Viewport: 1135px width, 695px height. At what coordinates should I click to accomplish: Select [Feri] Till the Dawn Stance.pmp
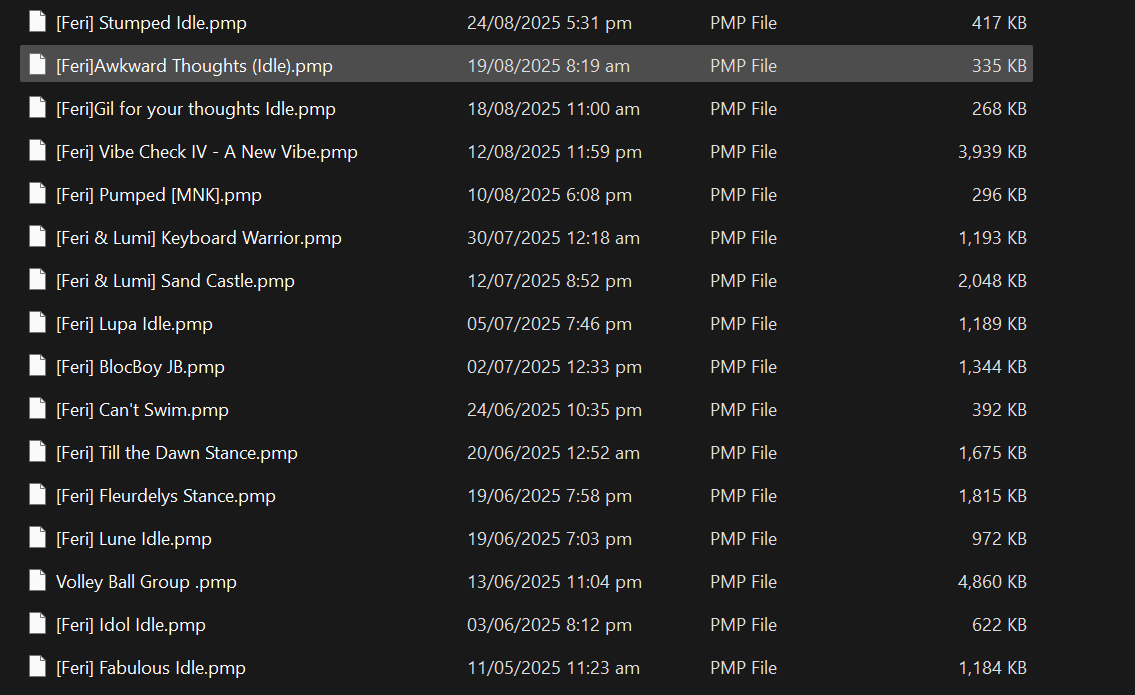point(177,453)
